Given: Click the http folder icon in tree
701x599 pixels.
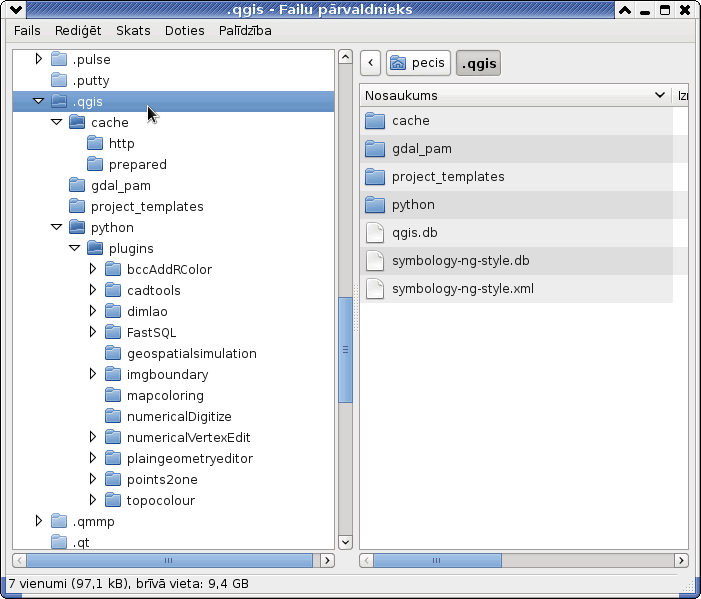Looking at the screenshot, I should (x=95, y=143).
